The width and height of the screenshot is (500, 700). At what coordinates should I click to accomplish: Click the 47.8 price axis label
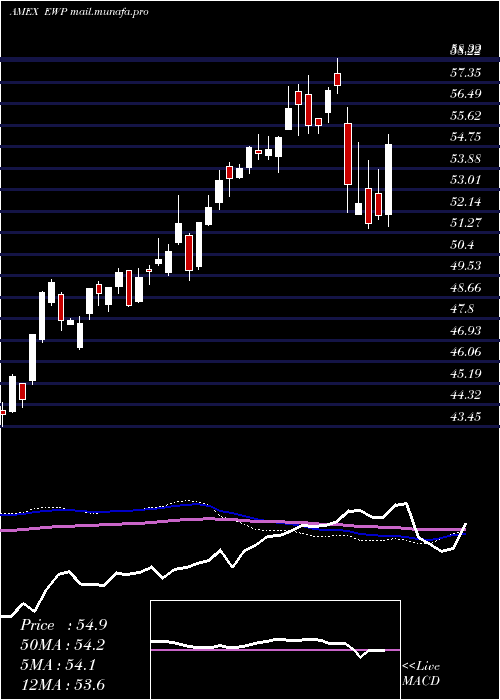click(462, 309)
